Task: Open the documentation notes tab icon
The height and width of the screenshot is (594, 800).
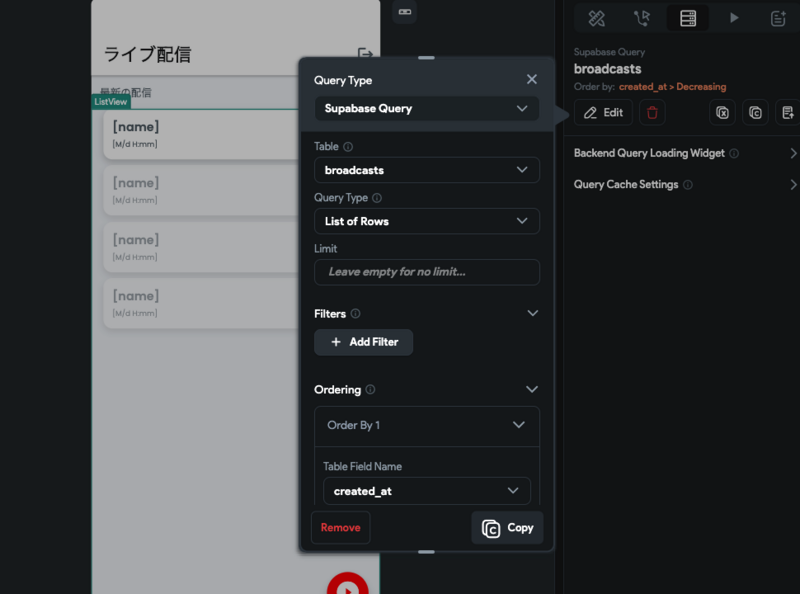Action: tap(778, 18)
